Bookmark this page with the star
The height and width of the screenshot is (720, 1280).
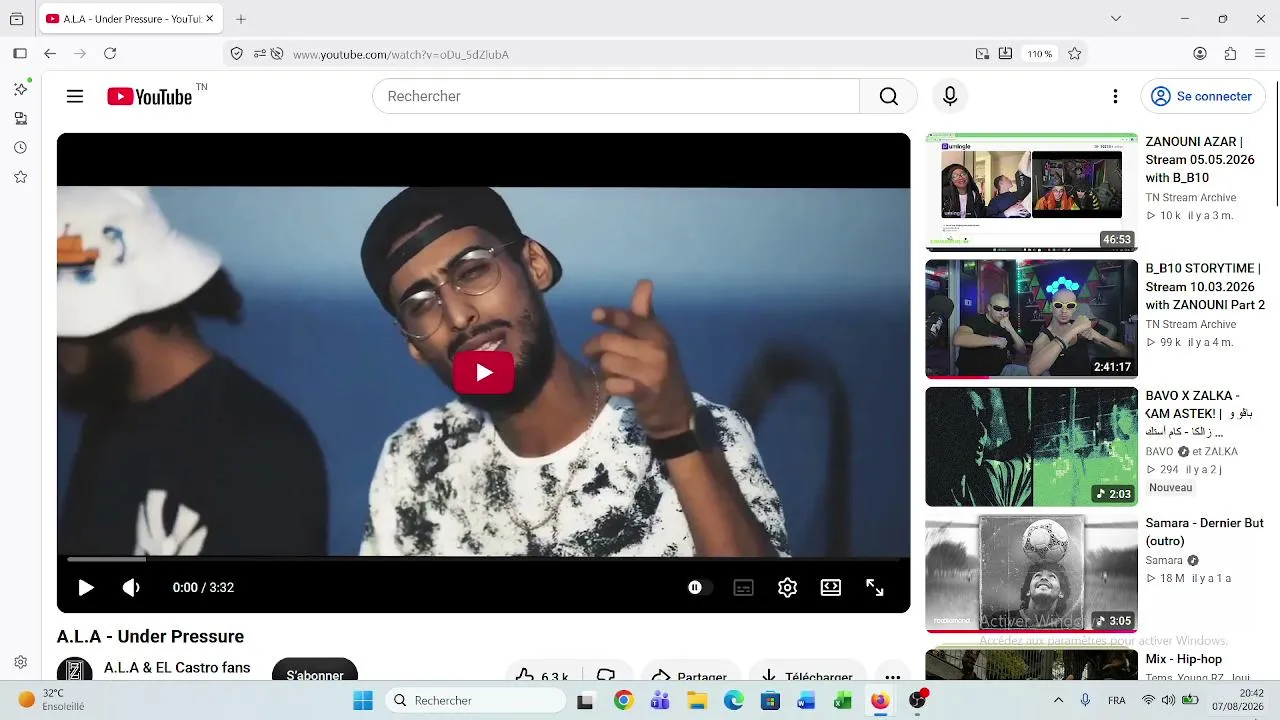coord(1075,54)
